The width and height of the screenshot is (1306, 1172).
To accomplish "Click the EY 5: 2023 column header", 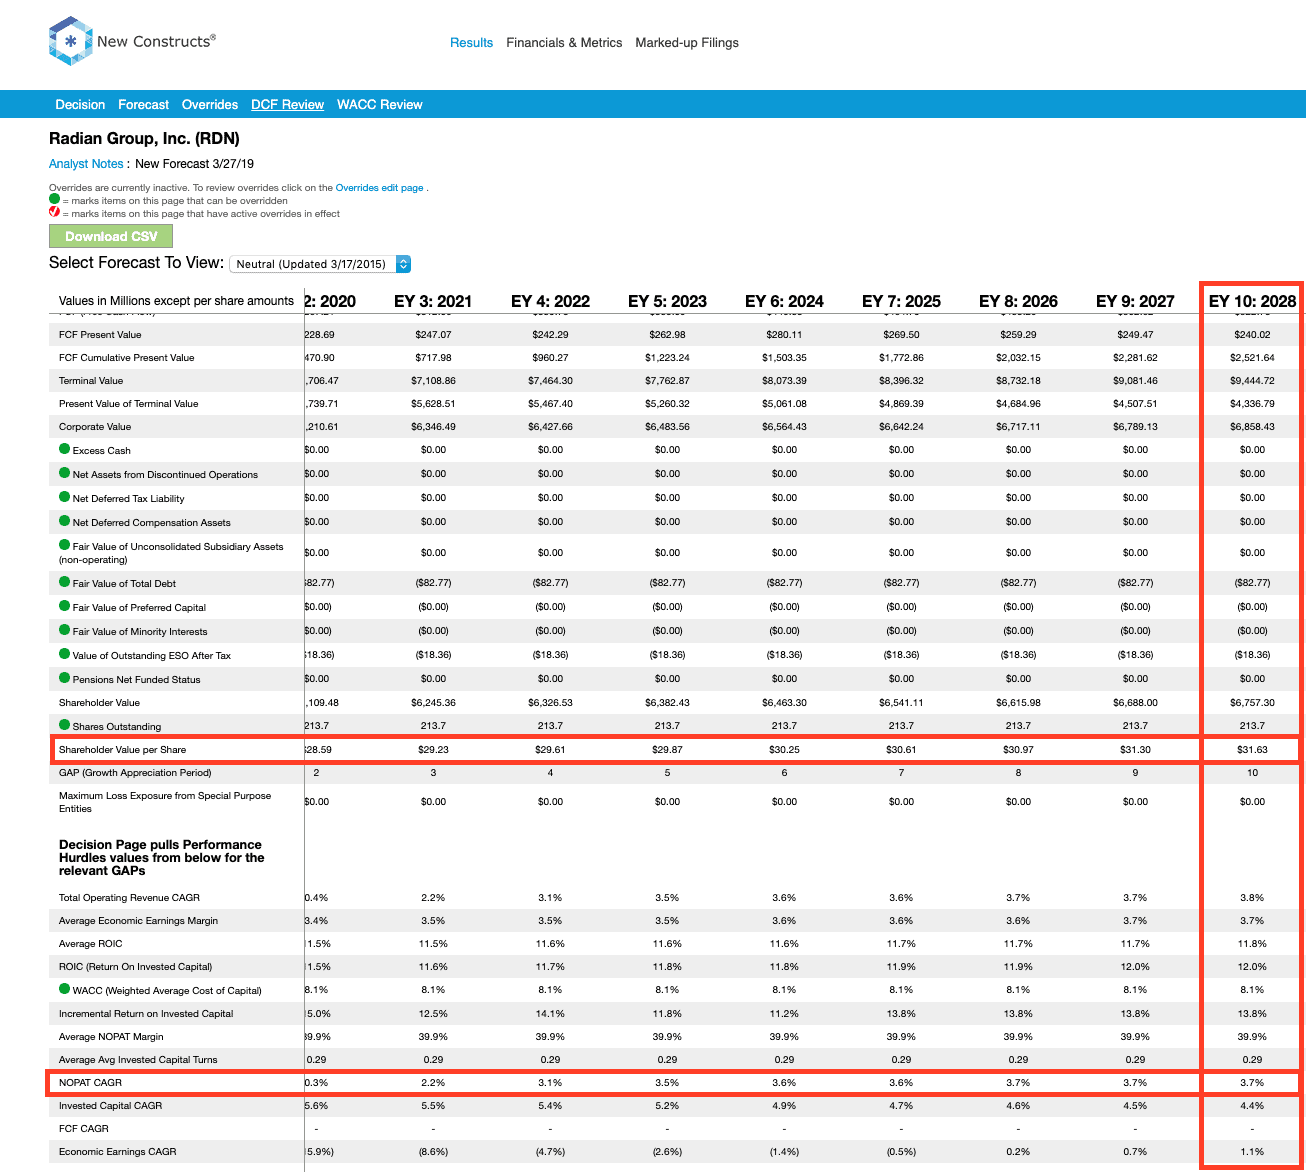I will 667,301.
